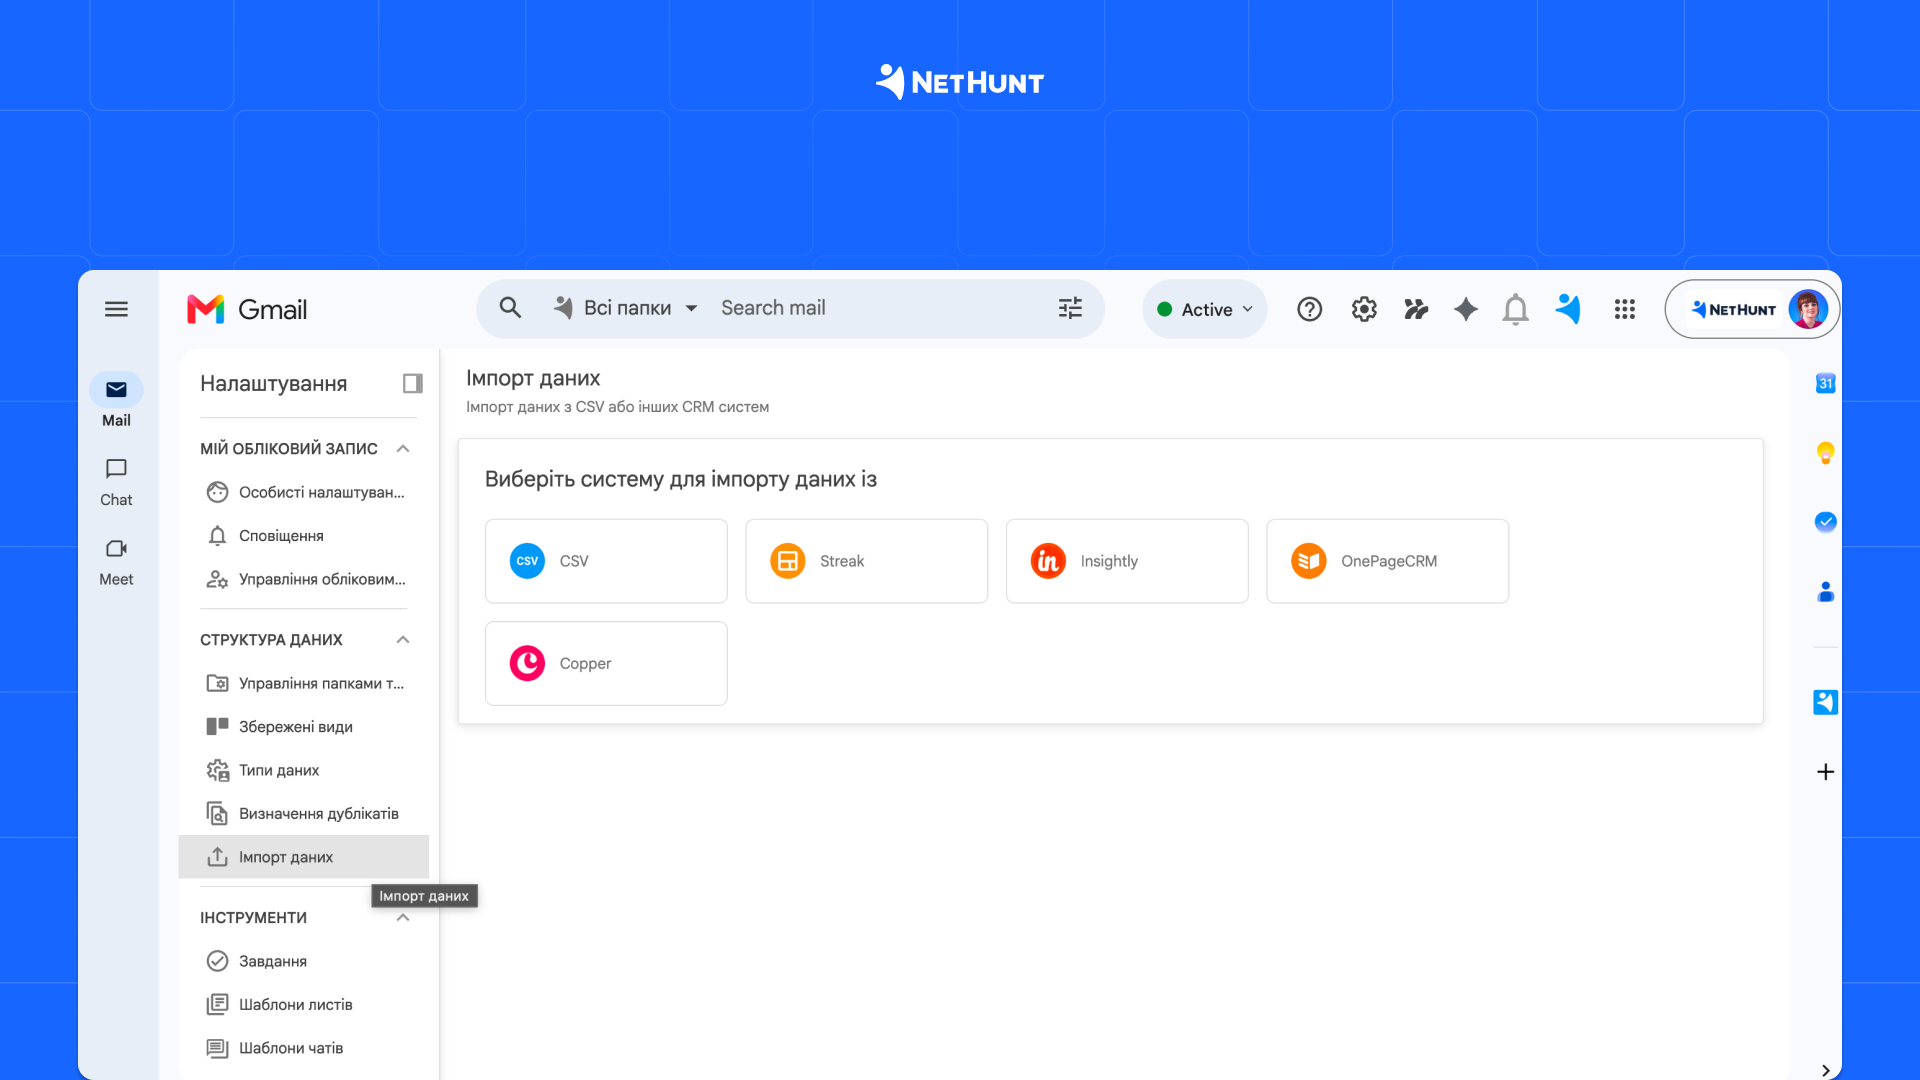Image resolution: width=1920 pixels, height=1080 pixels.
Task: Switch to Meet in the left rail
Action: tap(116, 562)
